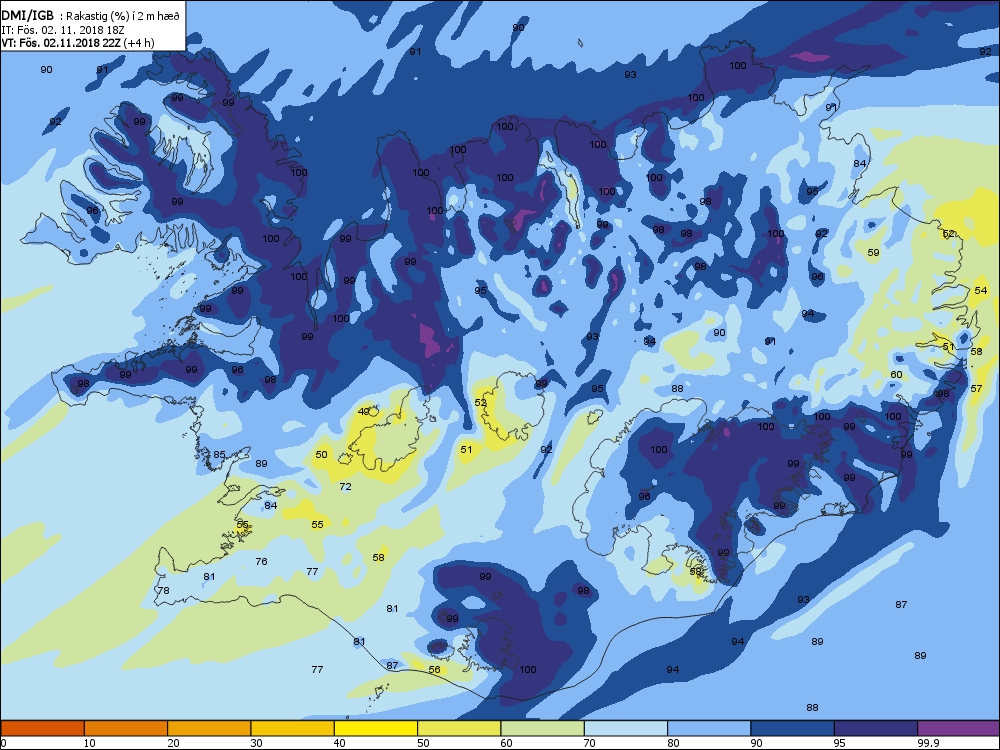Click the humidity value '85' on map
The height and width of the screenshot is (750, 1000).
click(x=219, y=455)
